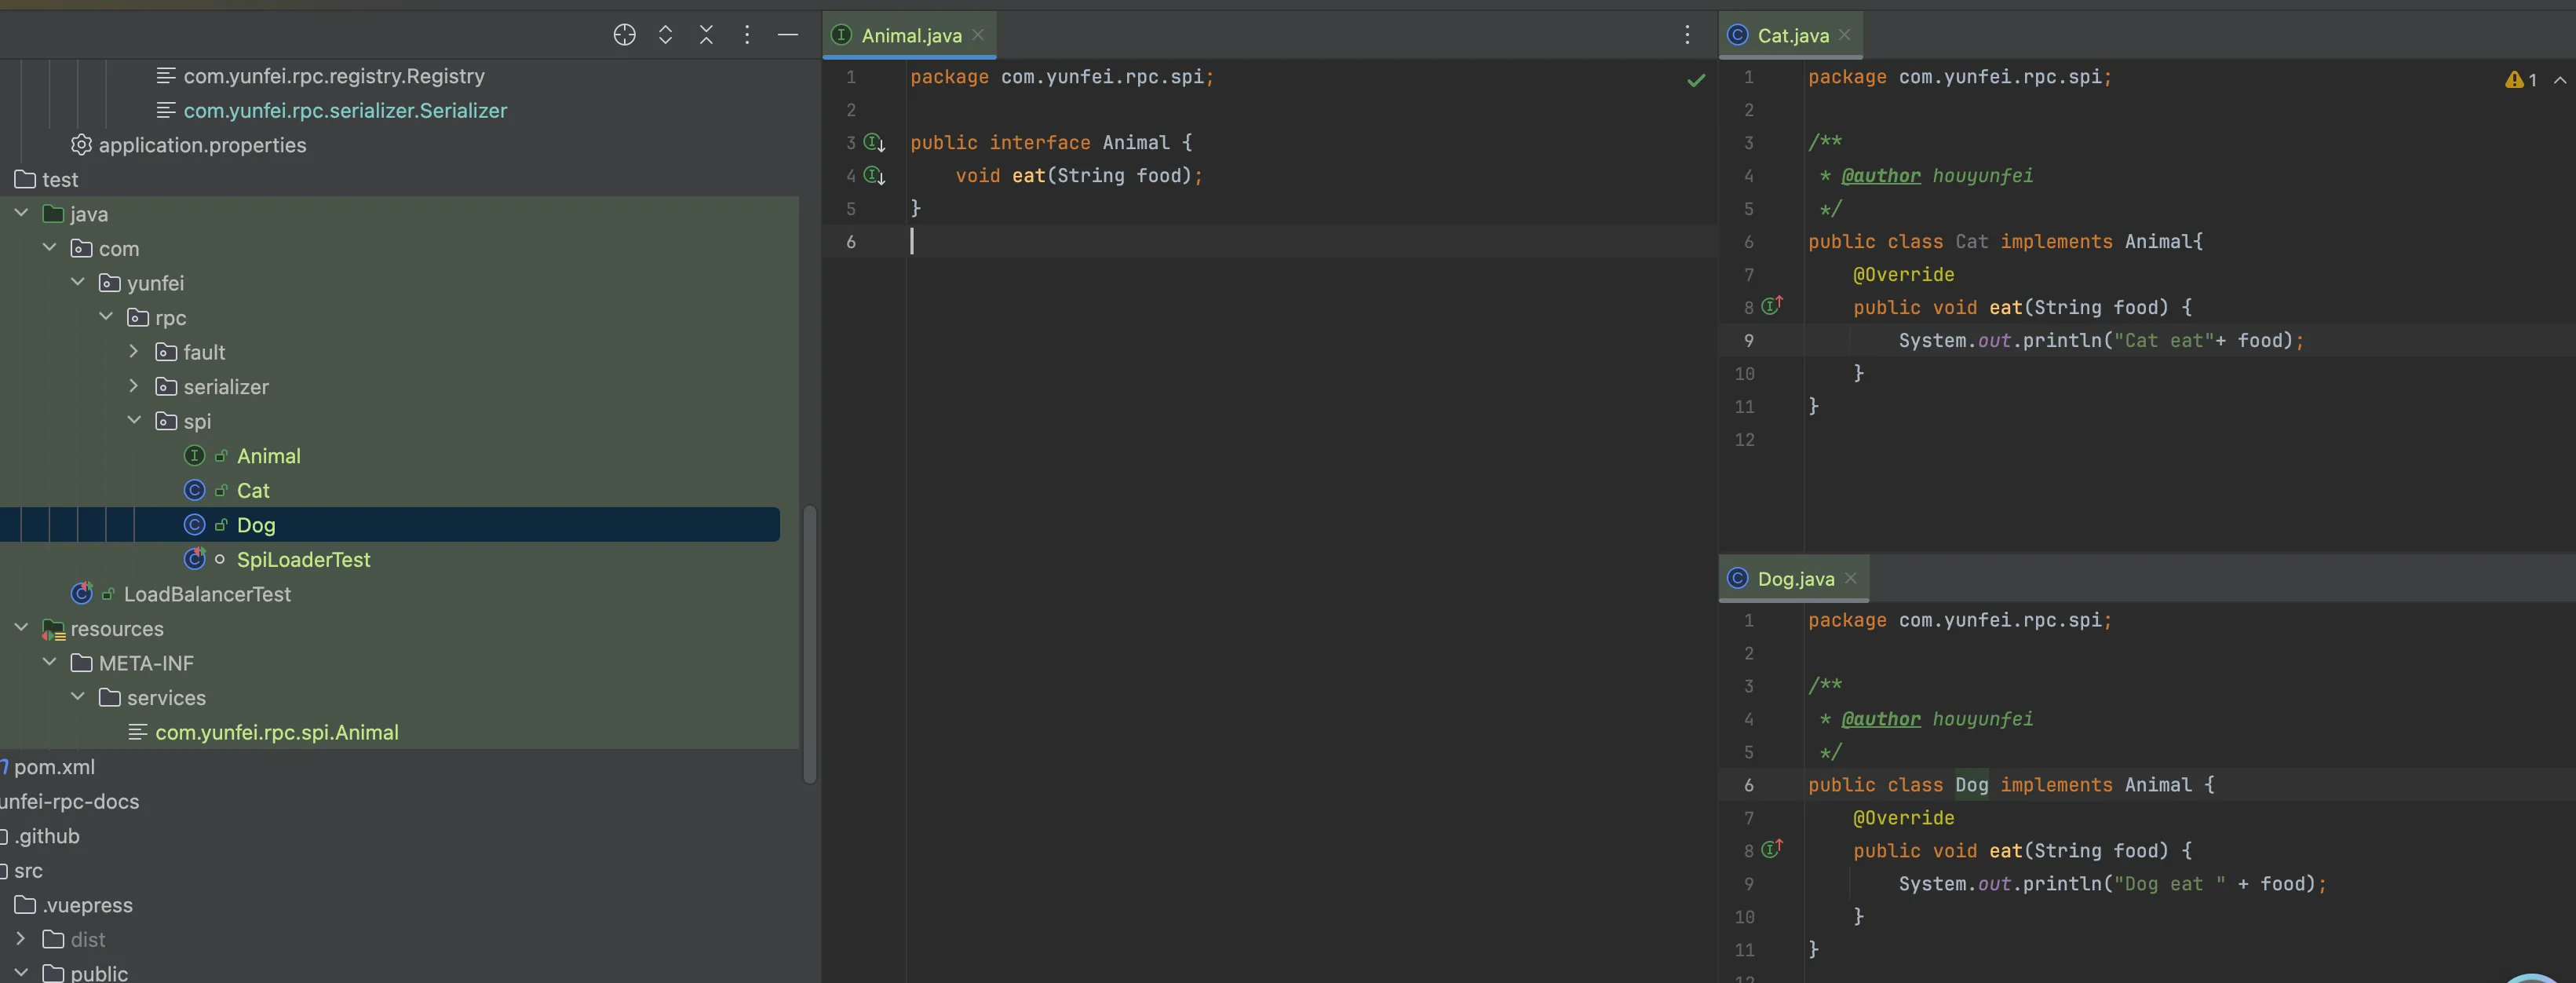Hide the project tool window with minus icon

point(788,35)
